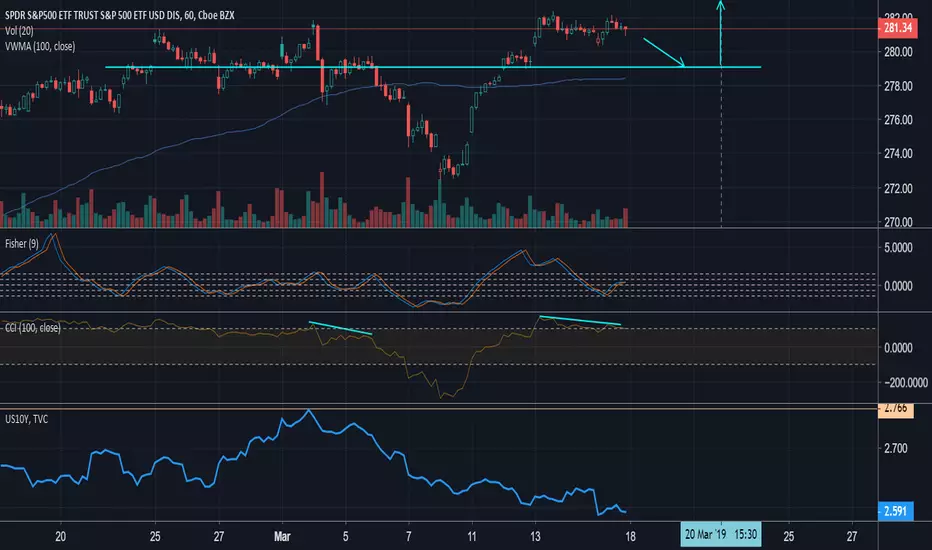Select the VWMA (100, close) indicator label
Screen dimensions: 932x550
tap(40, 46)
